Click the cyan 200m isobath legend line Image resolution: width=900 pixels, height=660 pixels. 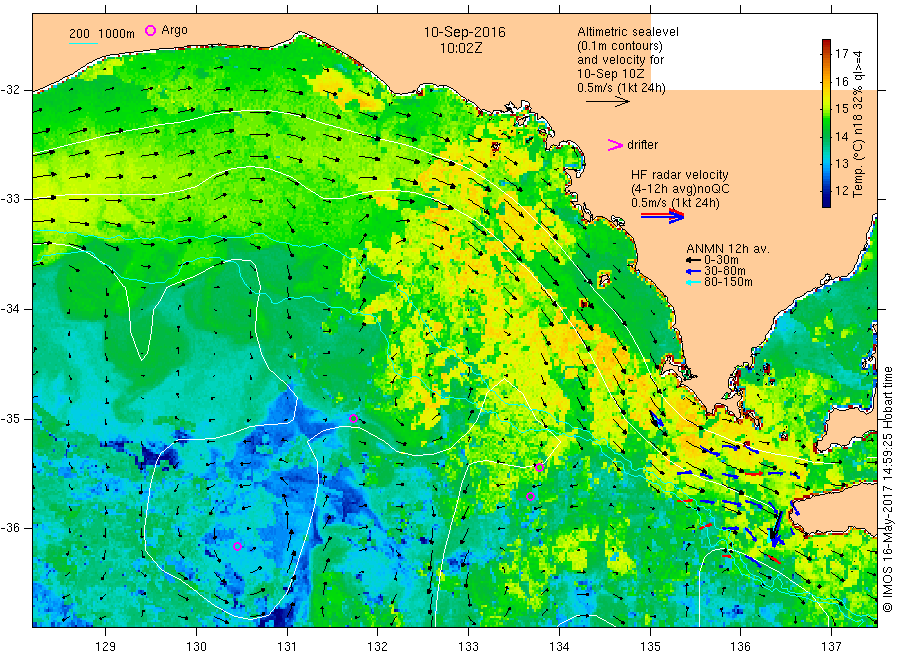pyautogui.click(x=83, y=43)
